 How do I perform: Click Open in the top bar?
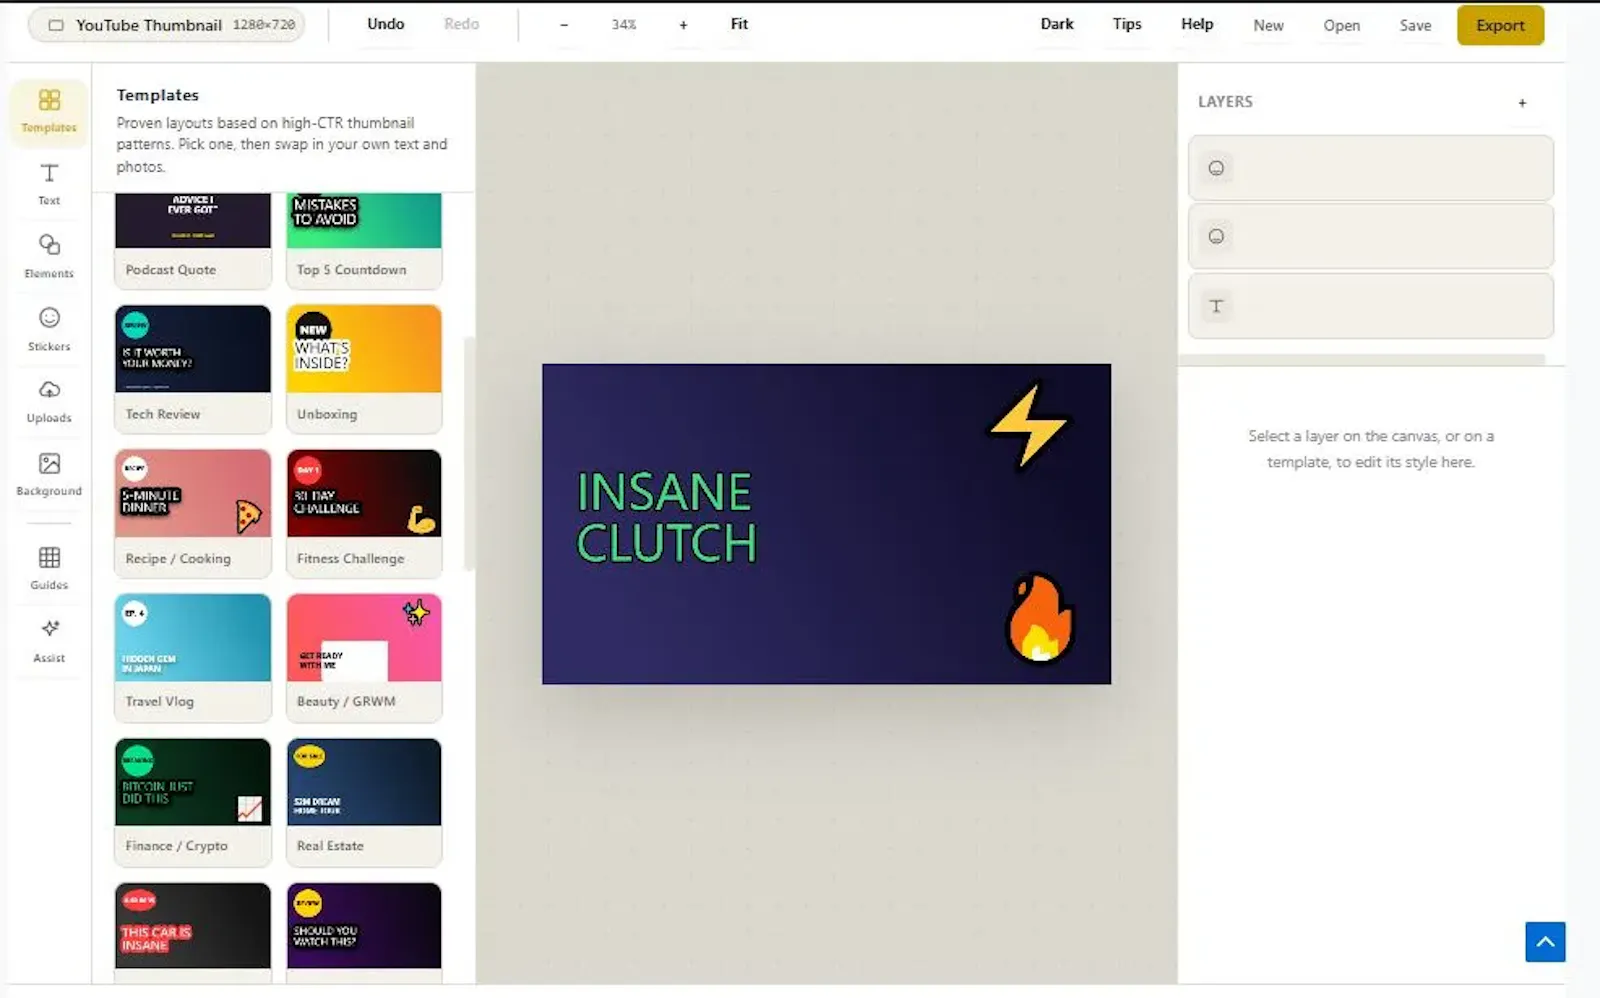(x=1341, y=25)
